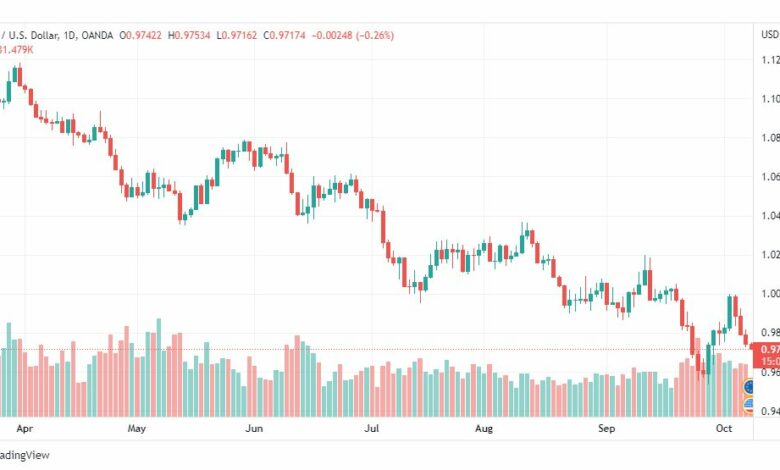Click the Aug label on time axis
This screenshot has width=780, height=470.
(484, 428)
